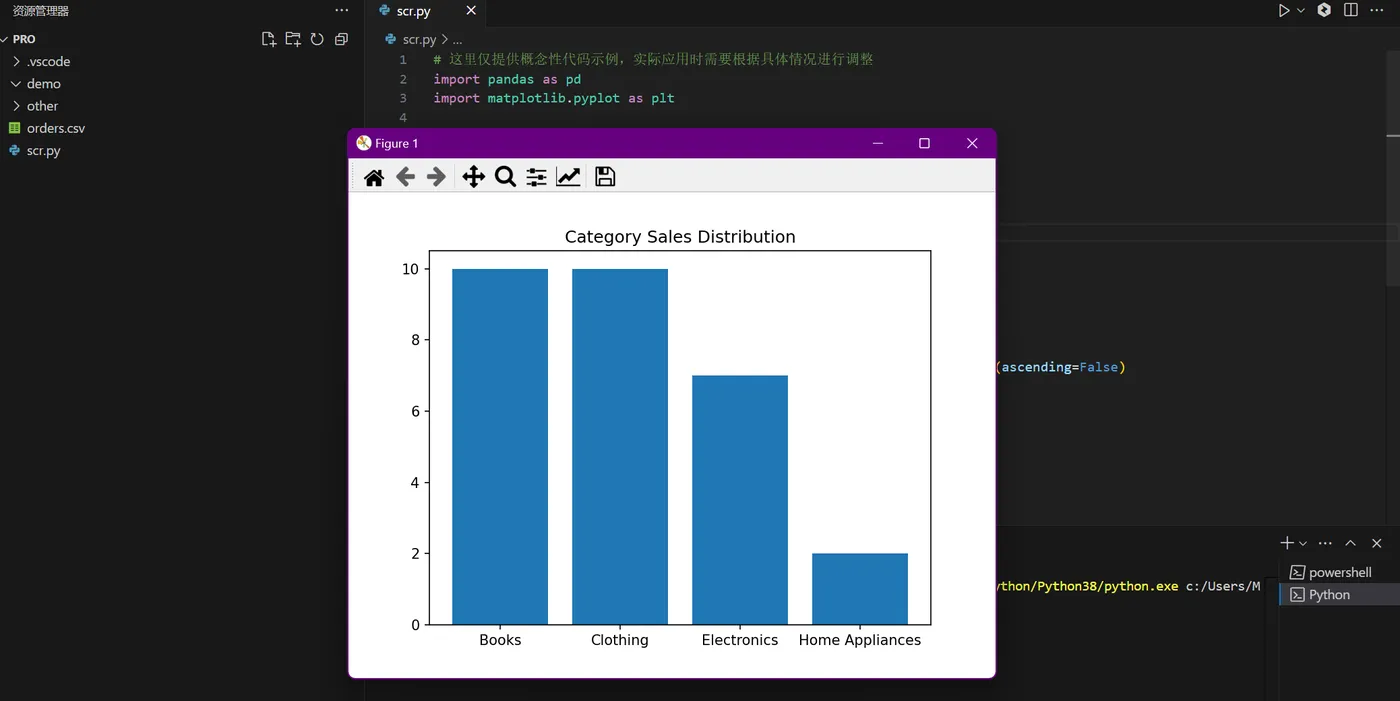Select the Zoom to rectangle tool
Image resolution: width=1400 pixels, height=701 pixels.
(x=505, y=177)
